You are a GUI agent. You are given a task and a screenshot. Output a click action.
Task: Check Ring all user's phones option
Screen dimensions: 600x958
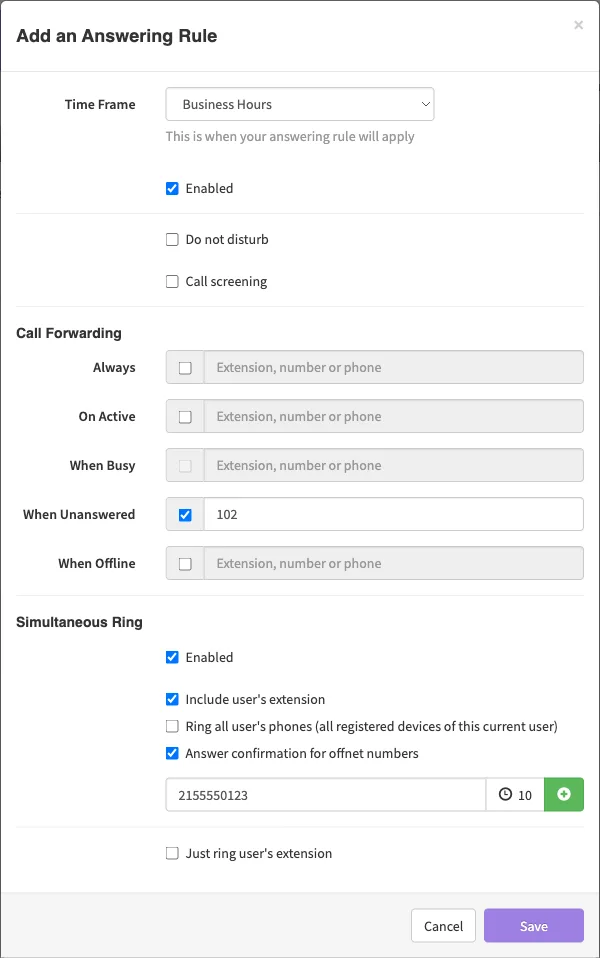pos(172,726)
